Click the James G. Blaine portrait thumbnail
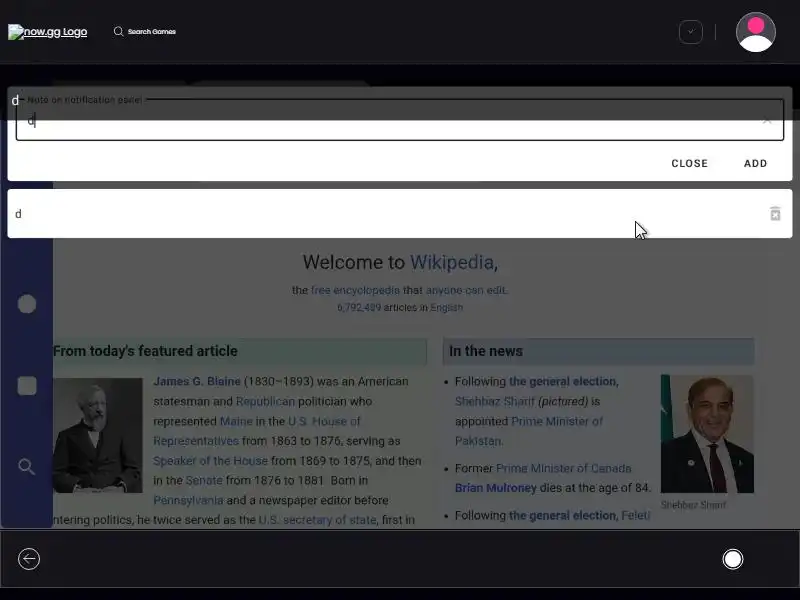Screen dimensions: 800x600 tap(97, 435)
